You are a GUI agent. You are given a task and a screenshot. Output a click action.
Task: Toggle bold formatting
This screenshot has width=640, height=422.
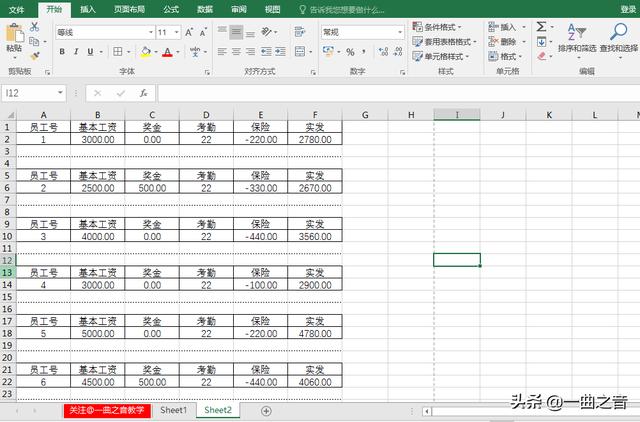point(62,52)
